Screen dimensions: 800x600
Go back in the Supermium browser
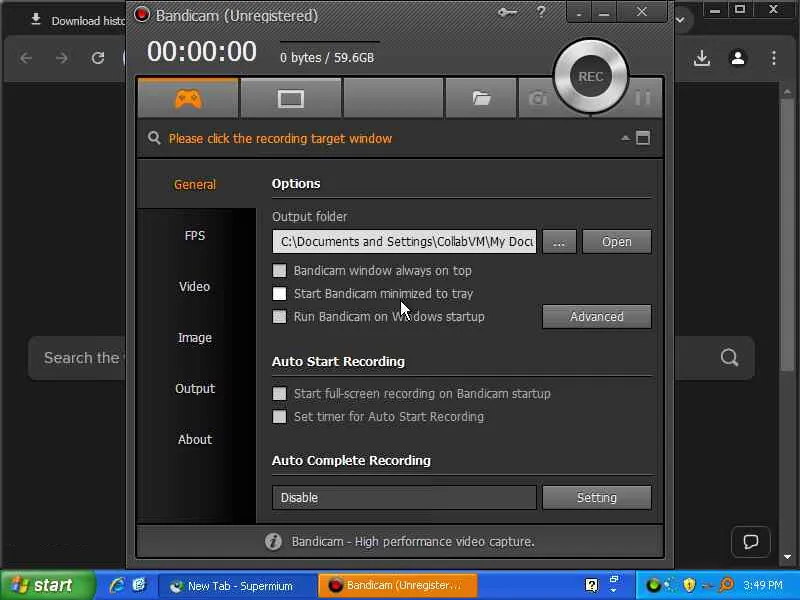point(26,58)
